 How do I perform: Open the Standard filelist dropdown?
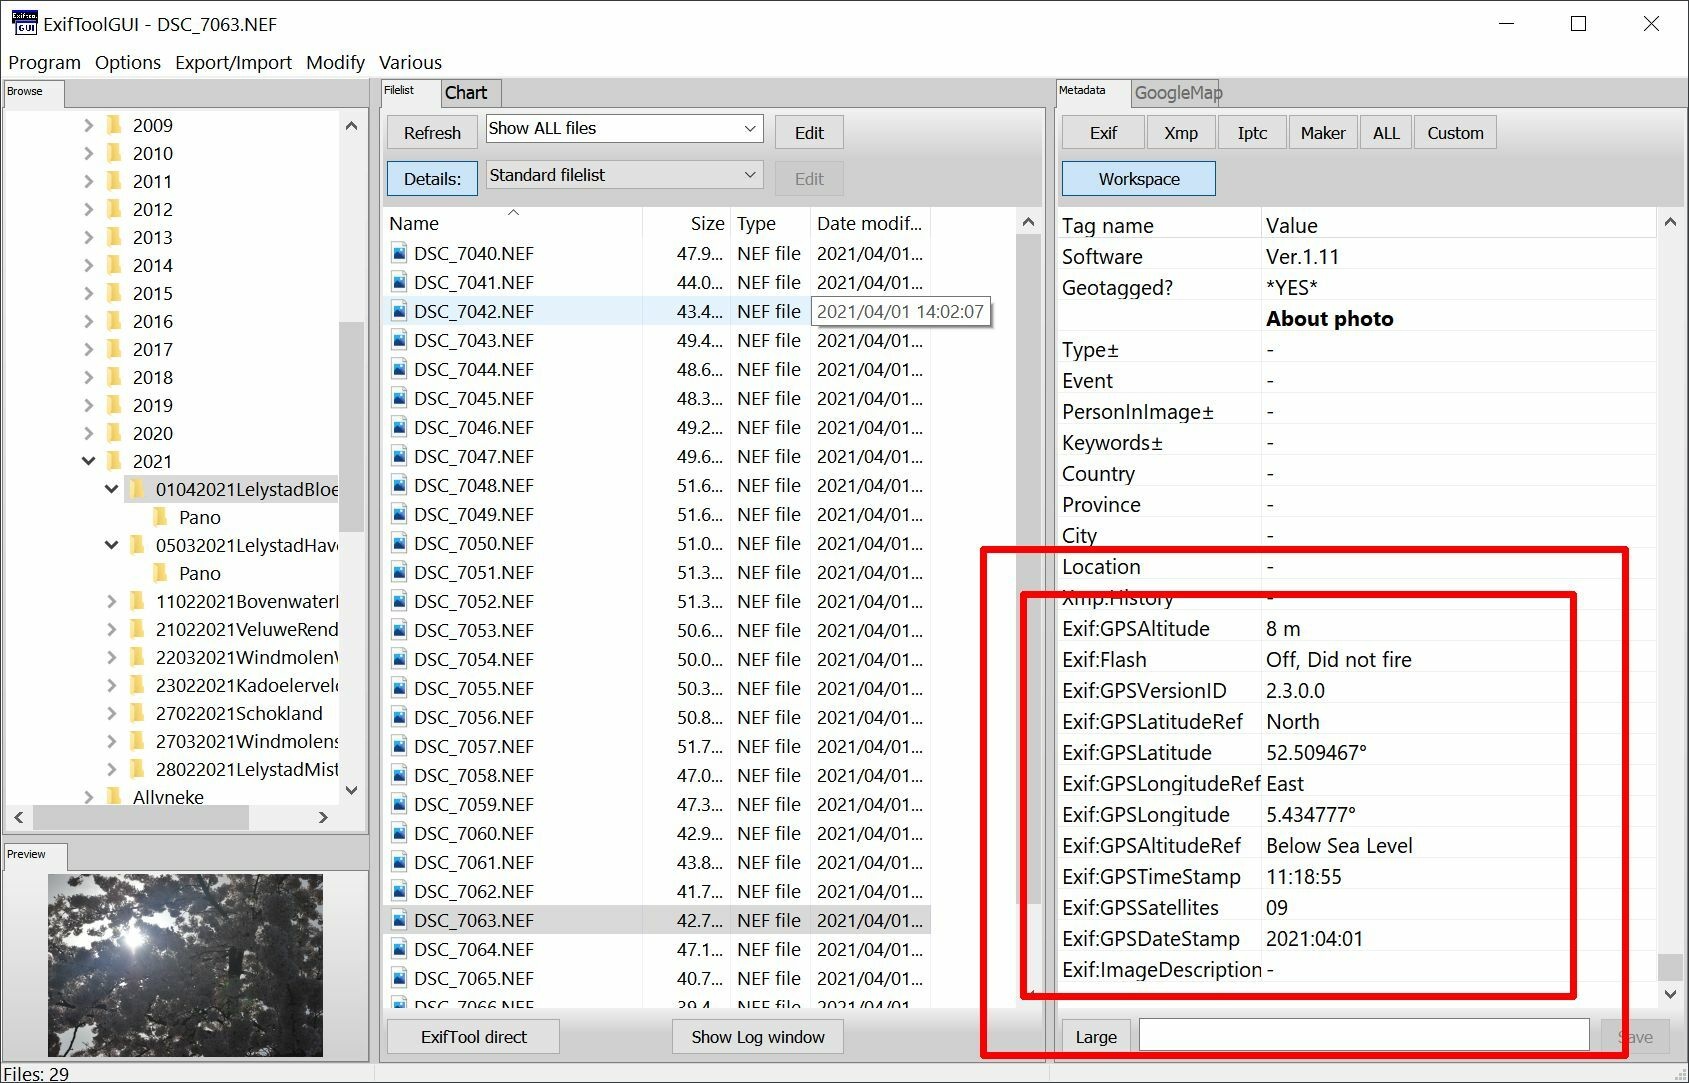(x=749, y=174)
